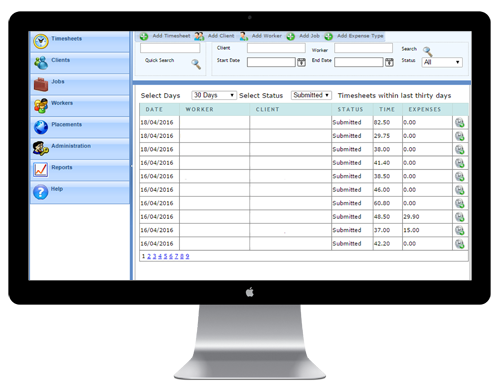Open the End Date calendar picker
500x392 pixels.
[389, 62]
